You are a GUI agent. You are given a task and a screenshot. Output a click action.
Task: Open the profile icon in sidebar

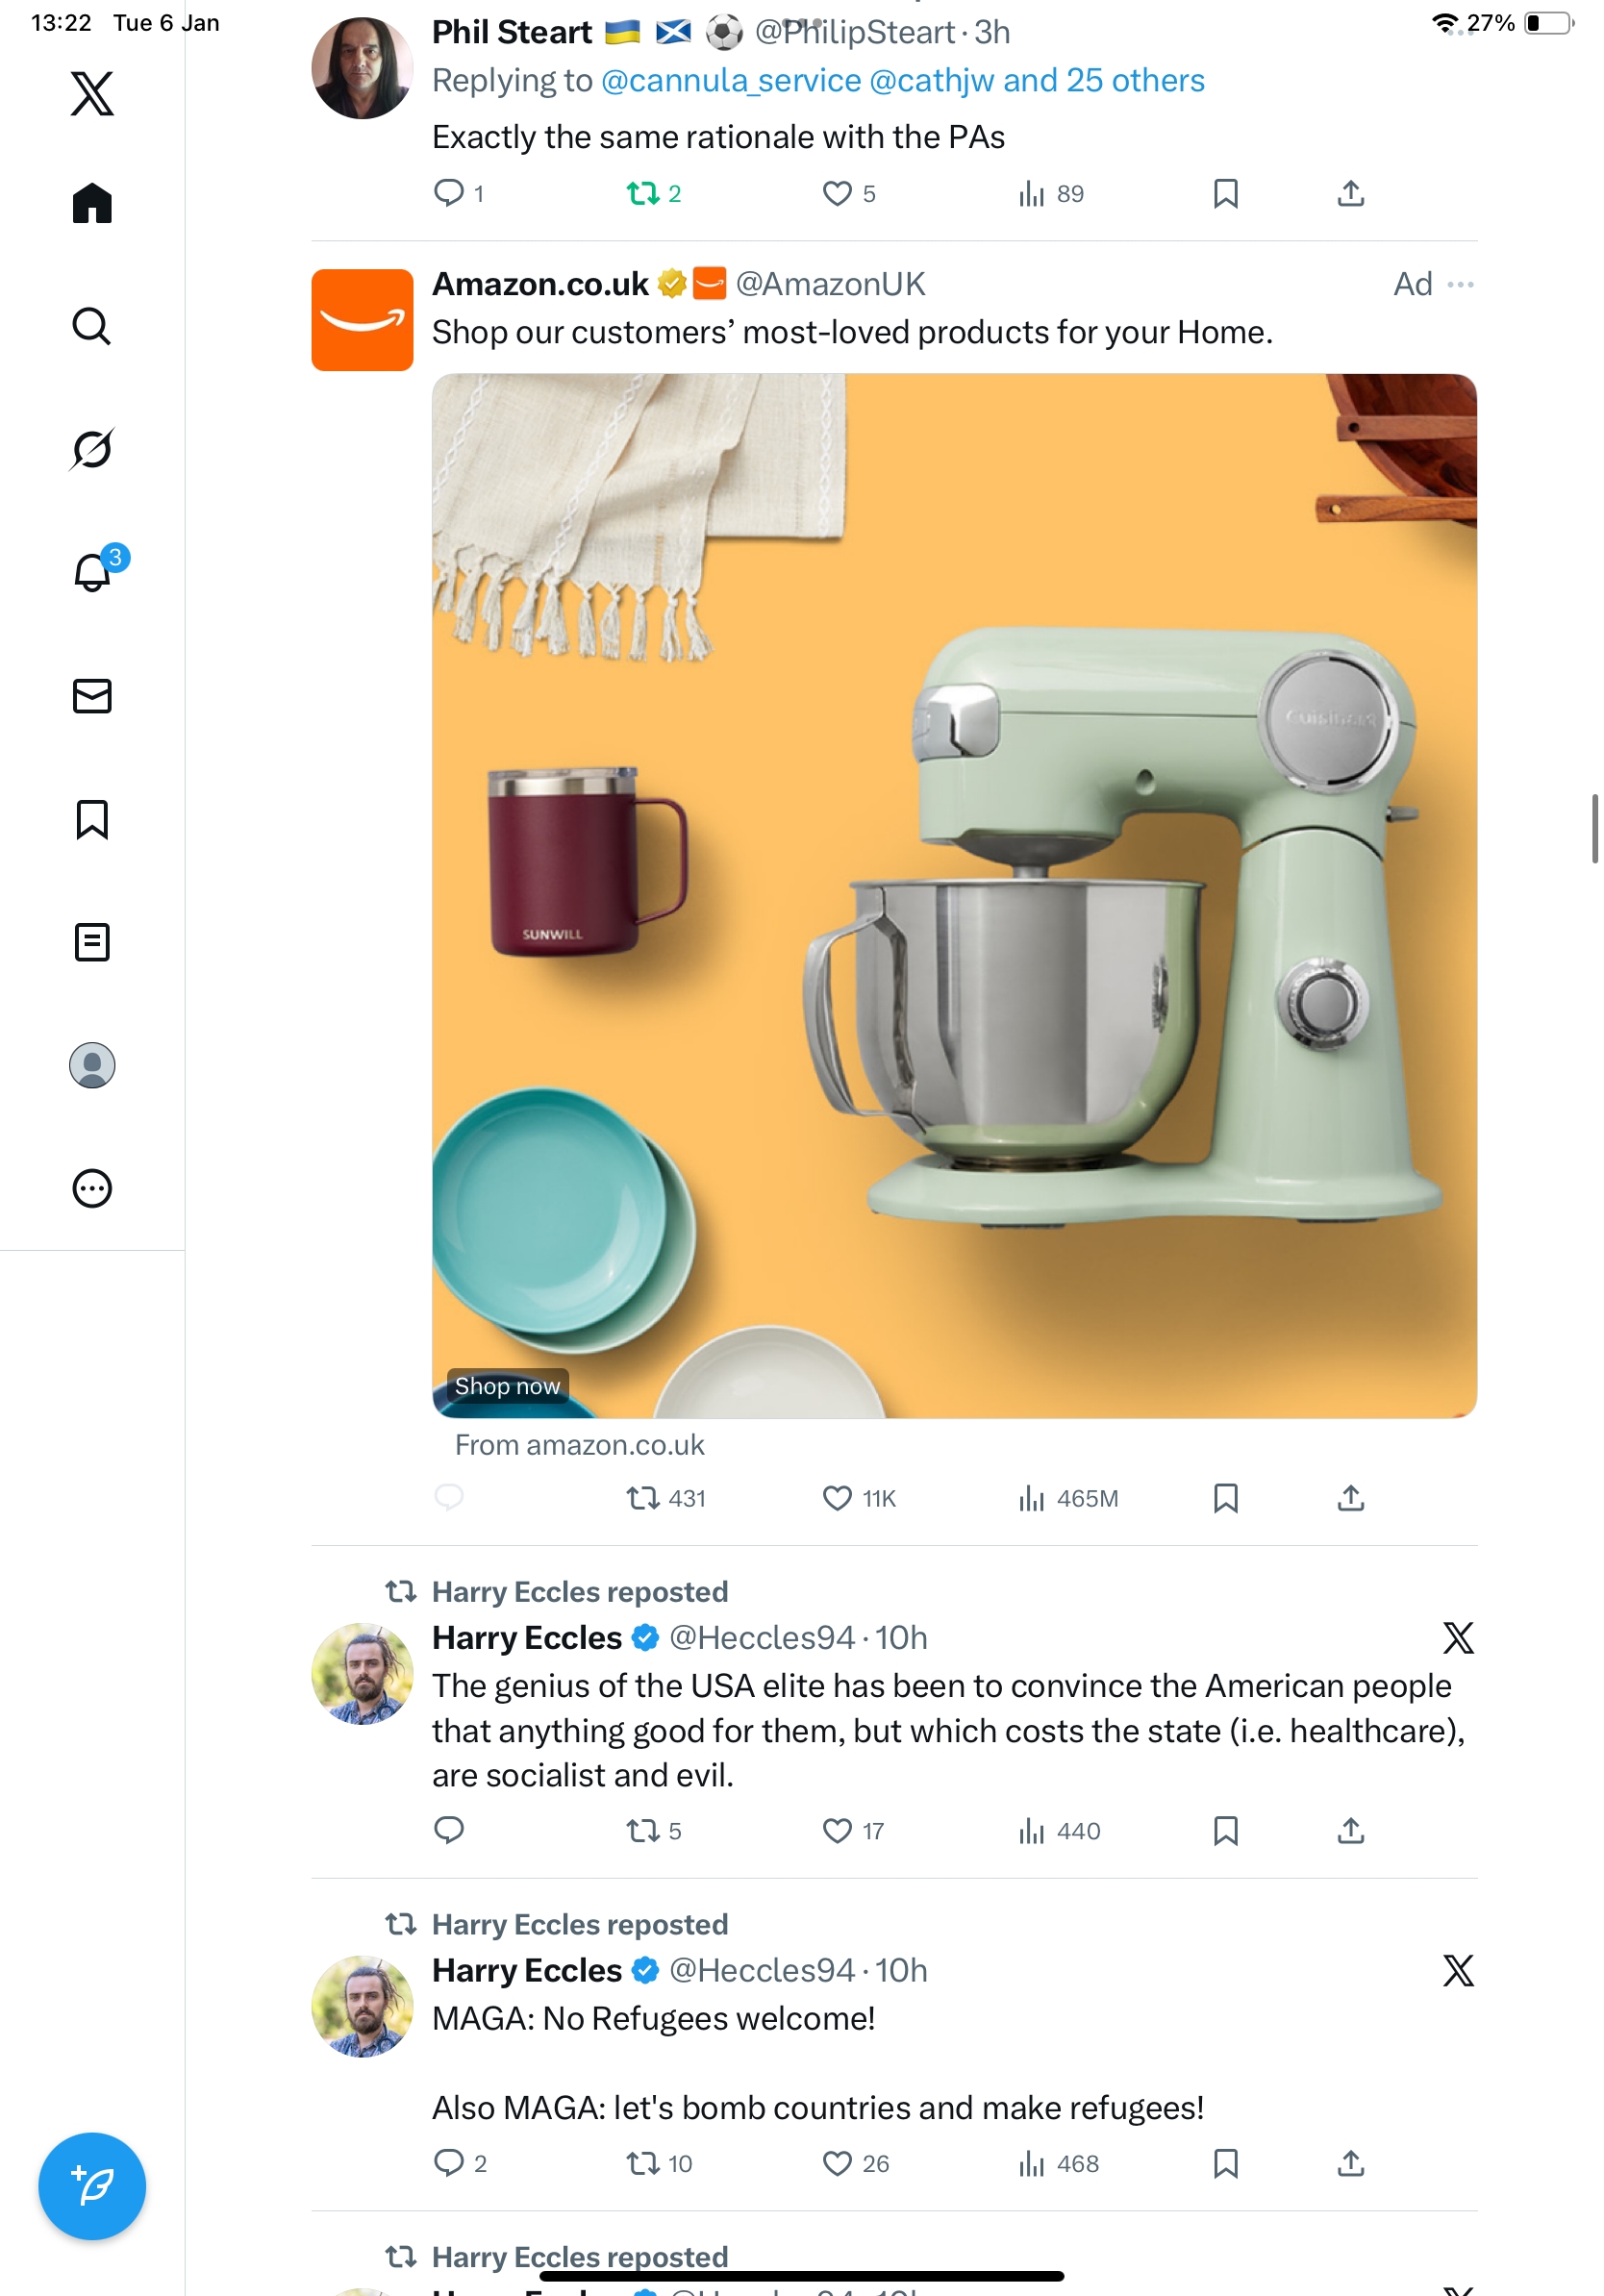(x=92, y=1065)
